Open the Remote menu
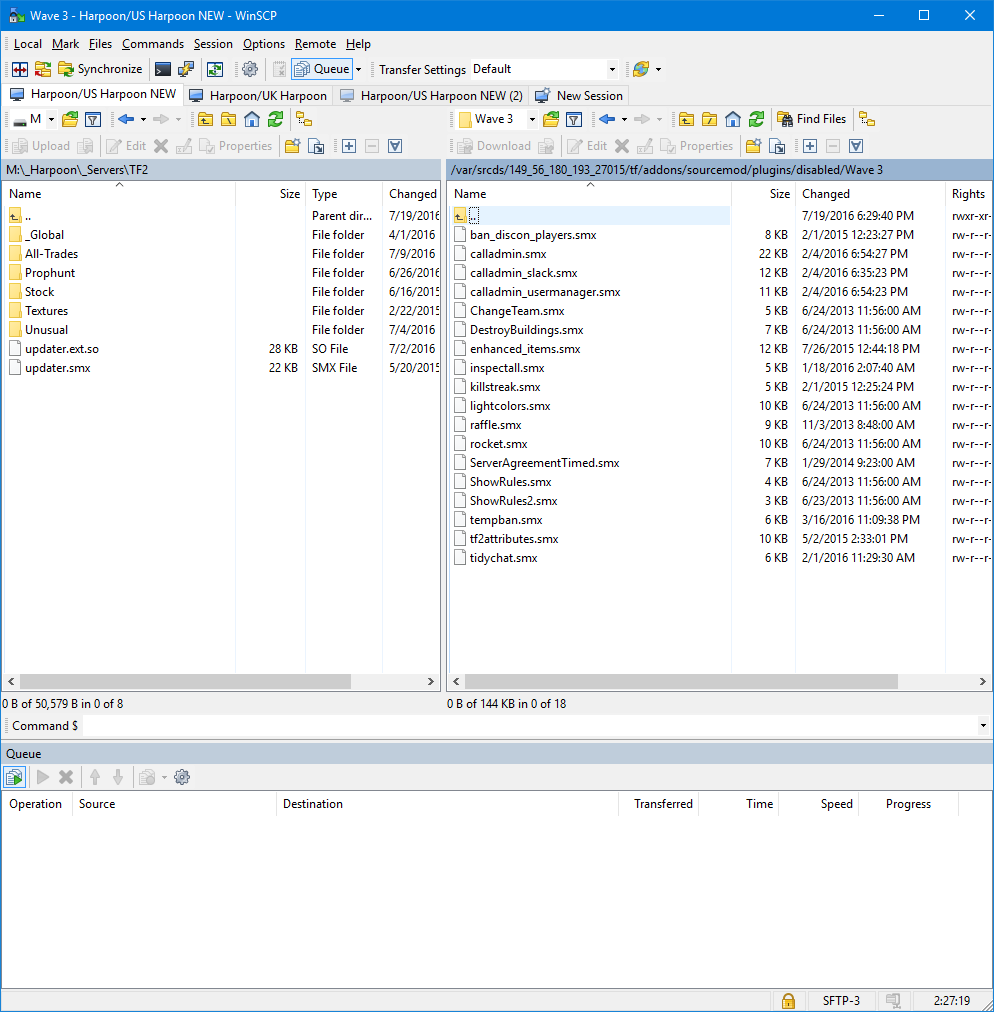 pyautogui.click(x=316, y=44)
